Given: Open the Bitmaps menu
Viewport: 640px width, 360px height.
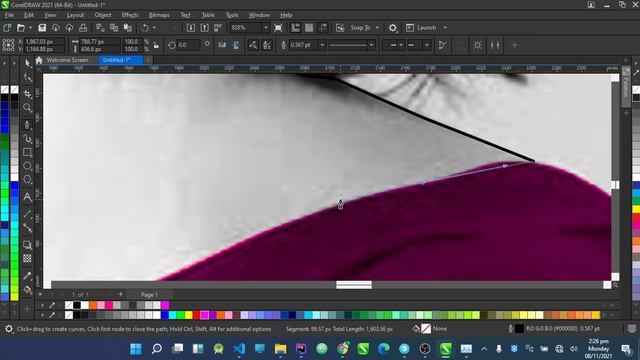Looking at the screenshot, I should pos(159,15).
